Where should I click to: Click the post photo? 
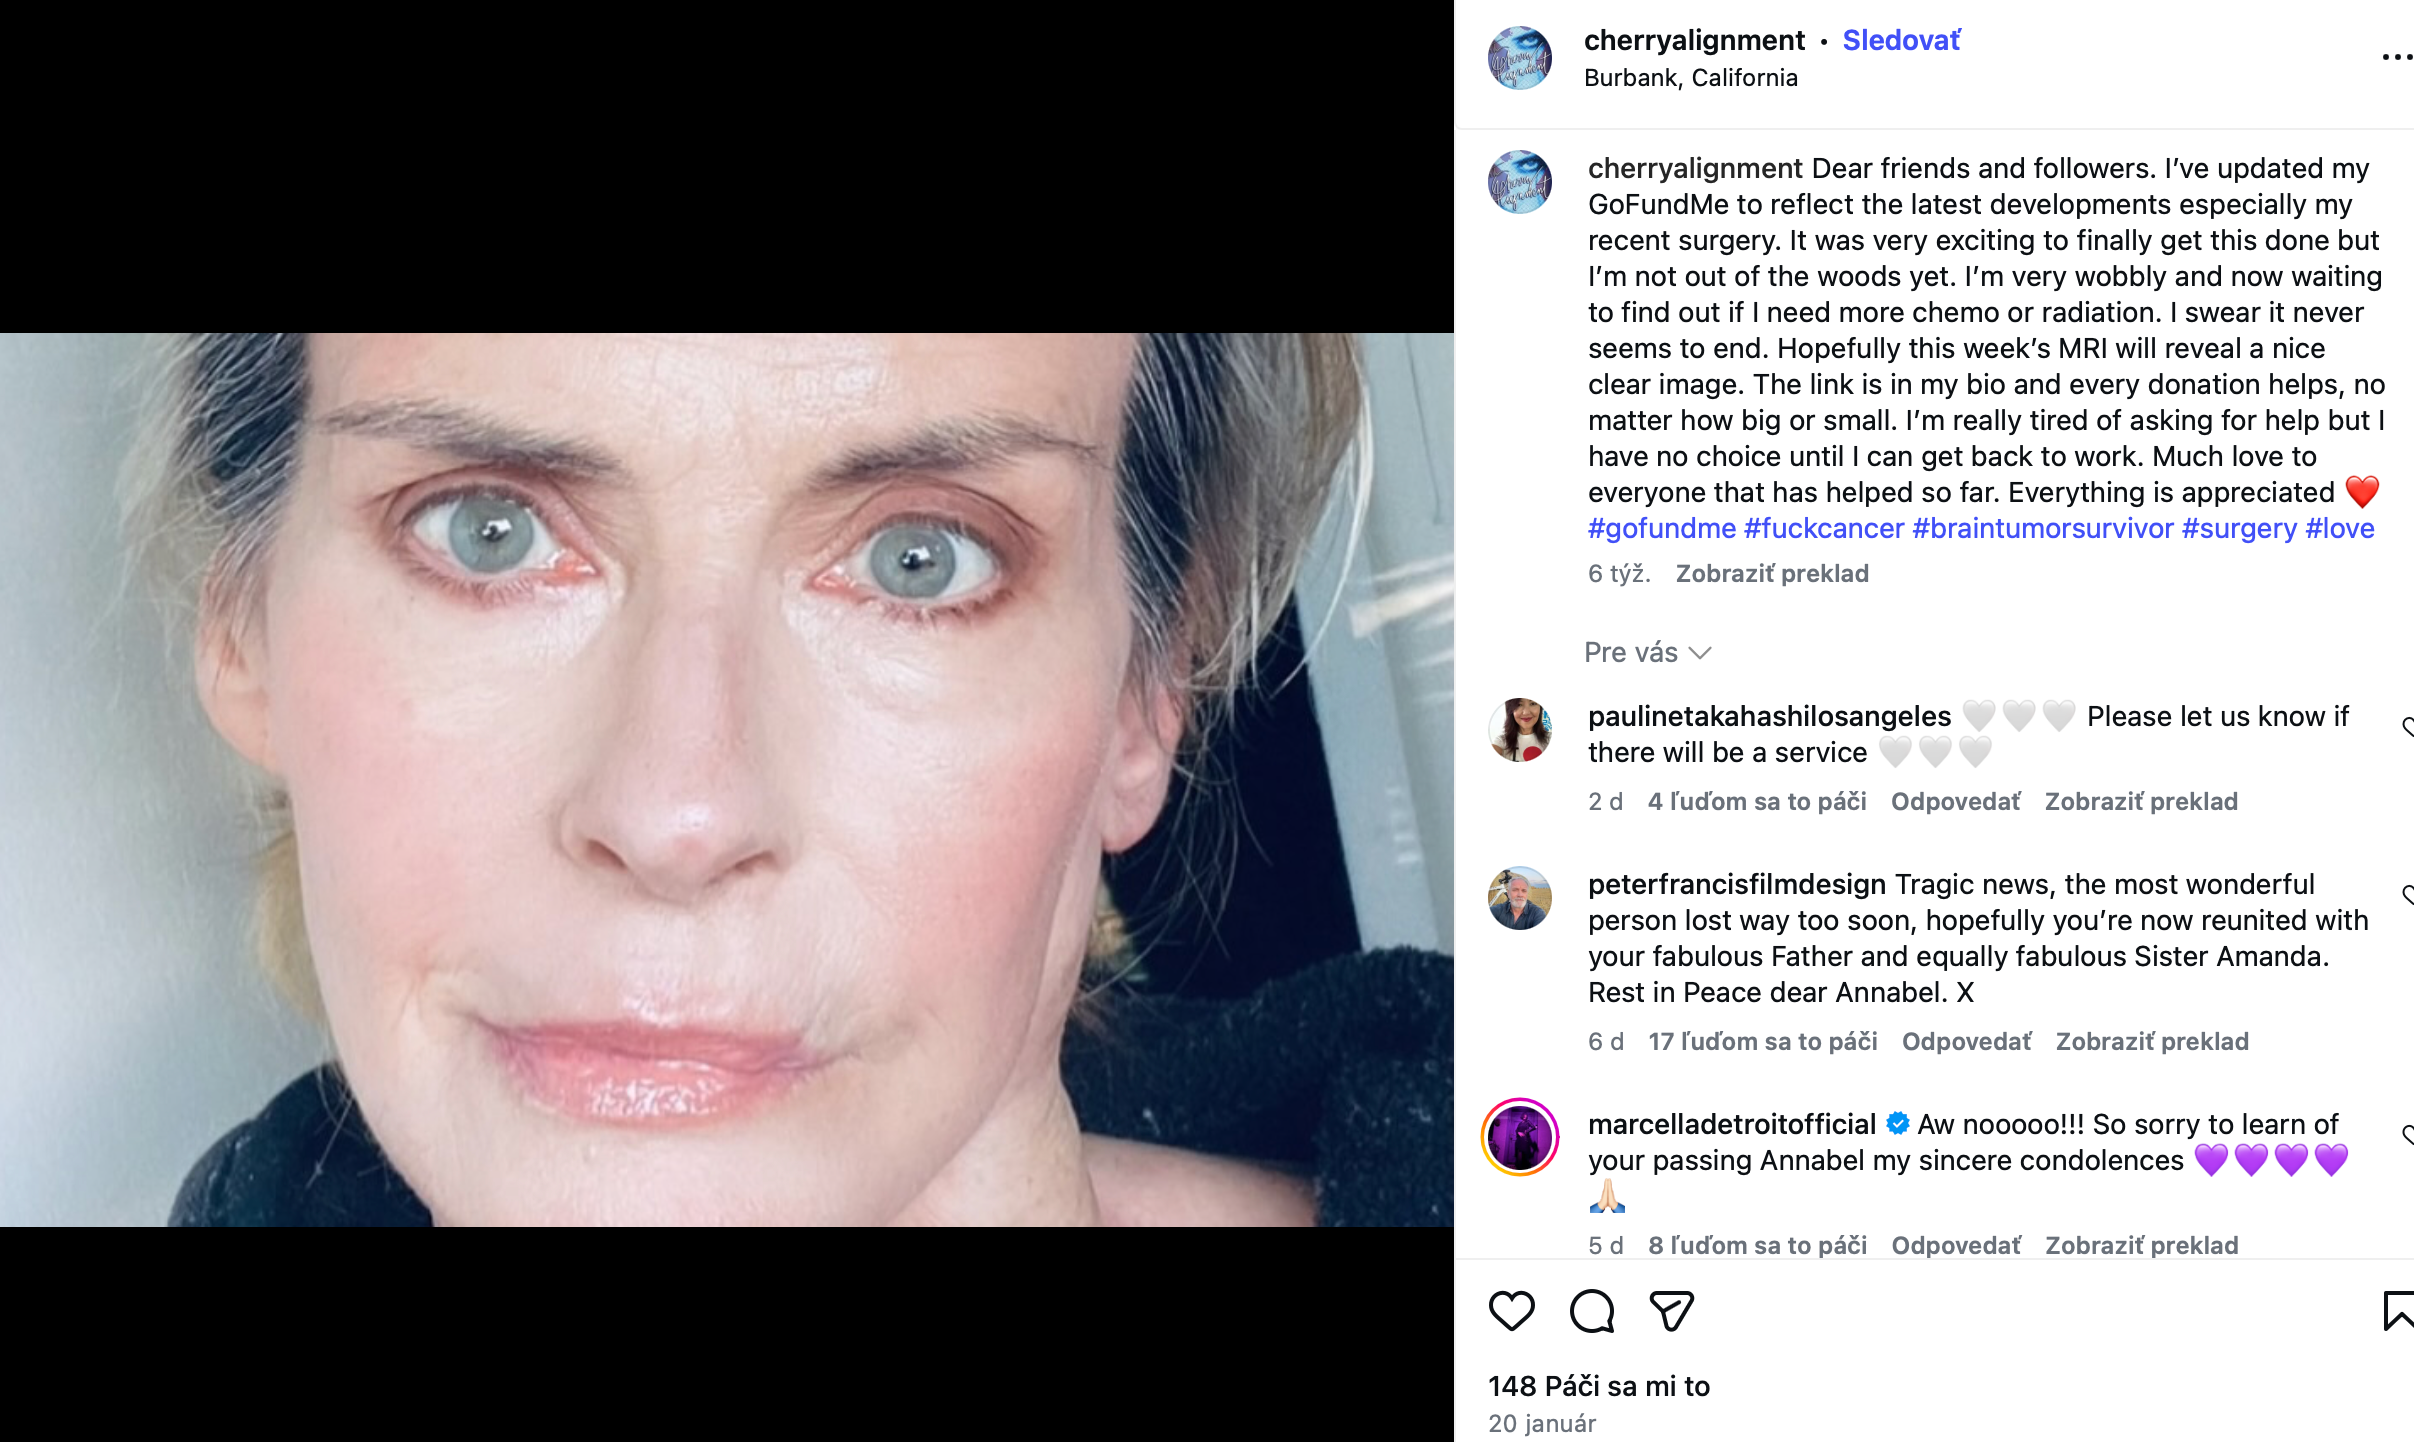click(727, 780)
